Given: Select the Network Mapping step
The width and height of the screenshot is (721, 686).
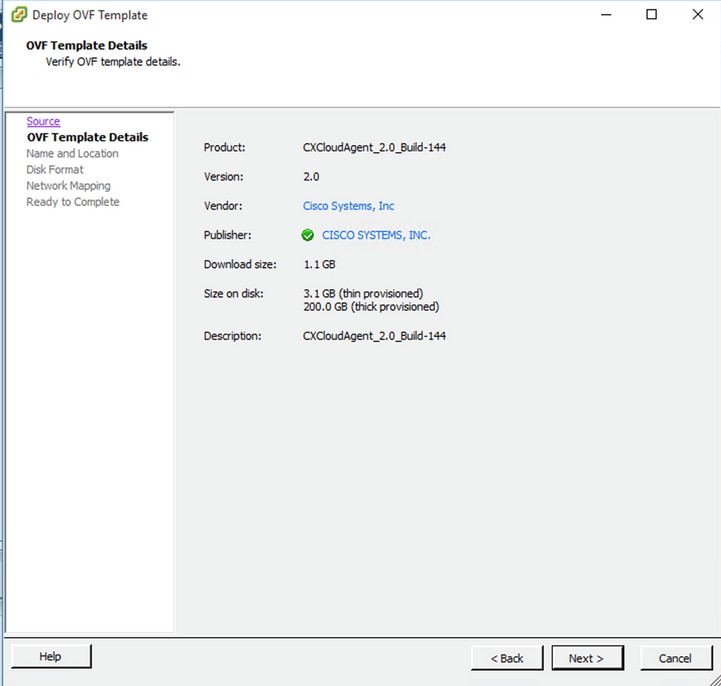Looking at the screenshot, I should pyautogui.click(x=69, y=186).
